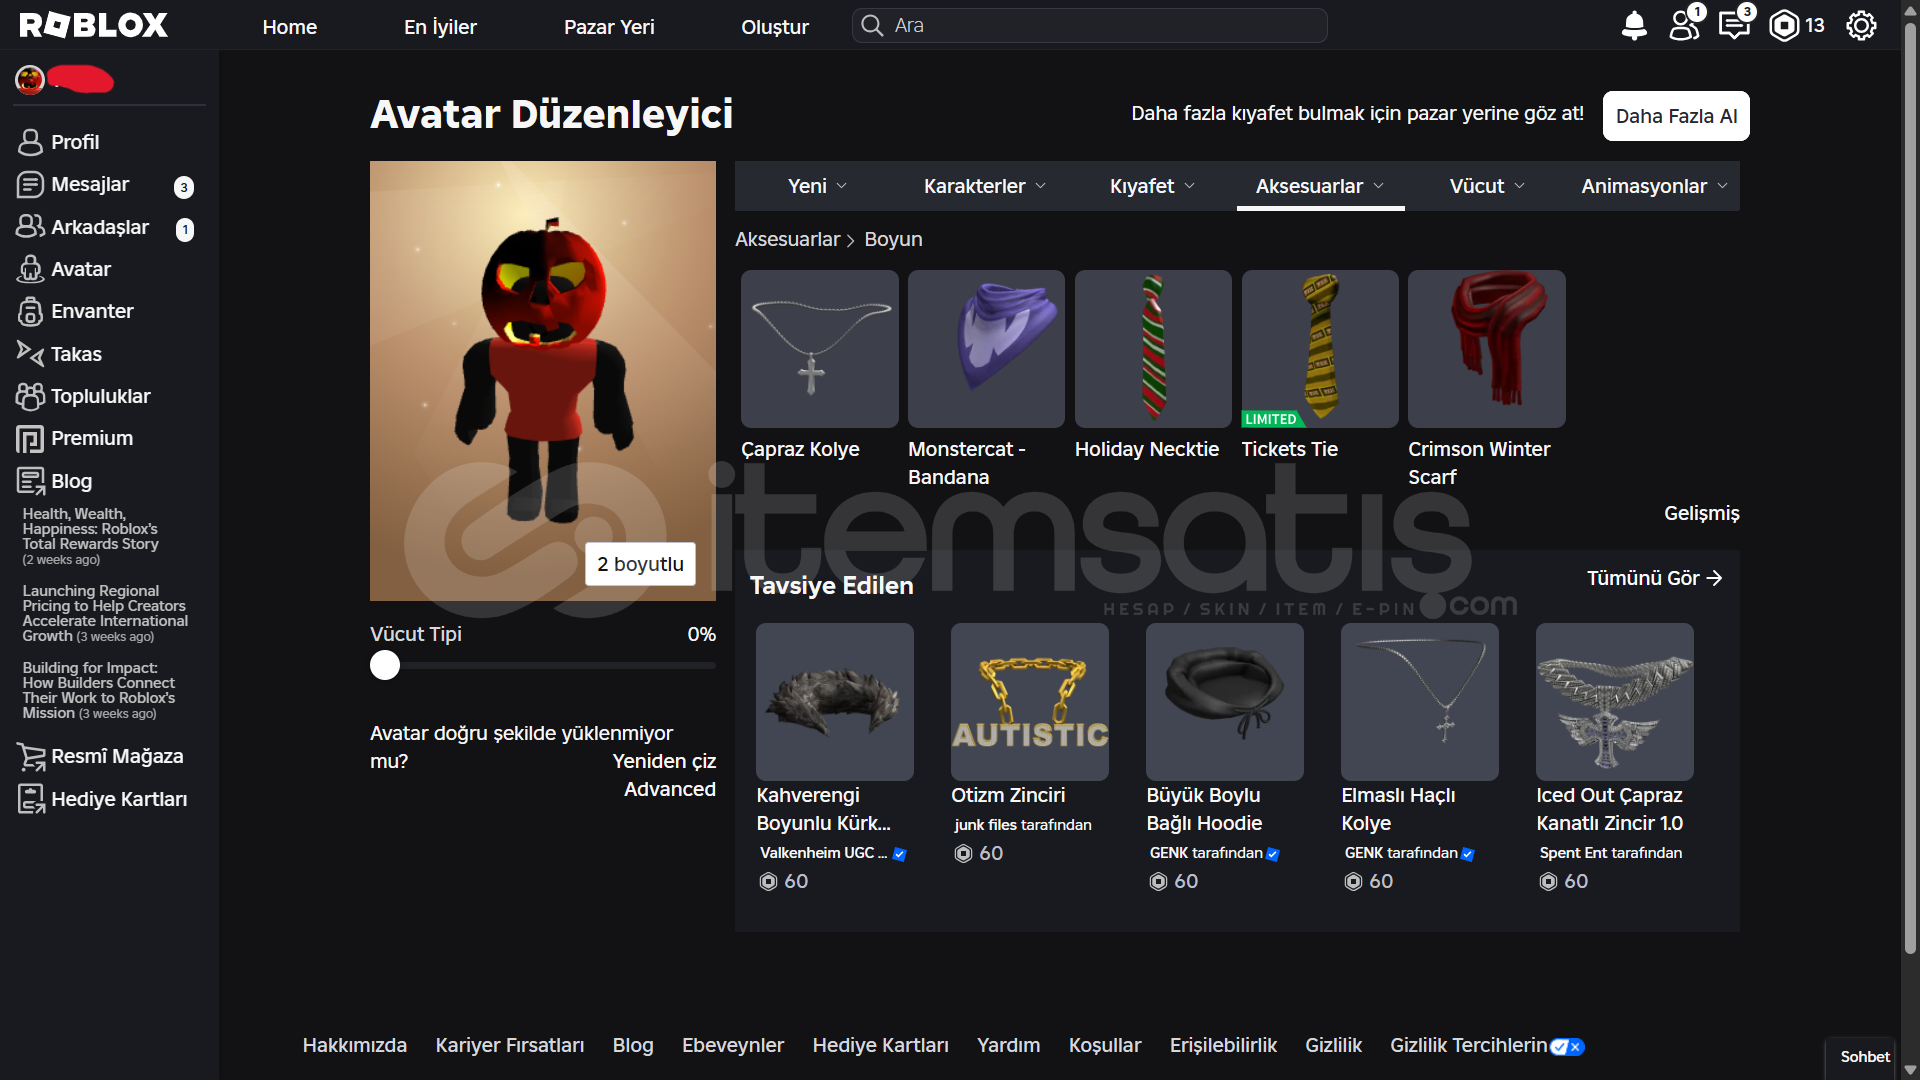
Task: Select the Monstercat Bandana thumbnail
Action: point(986,349)
